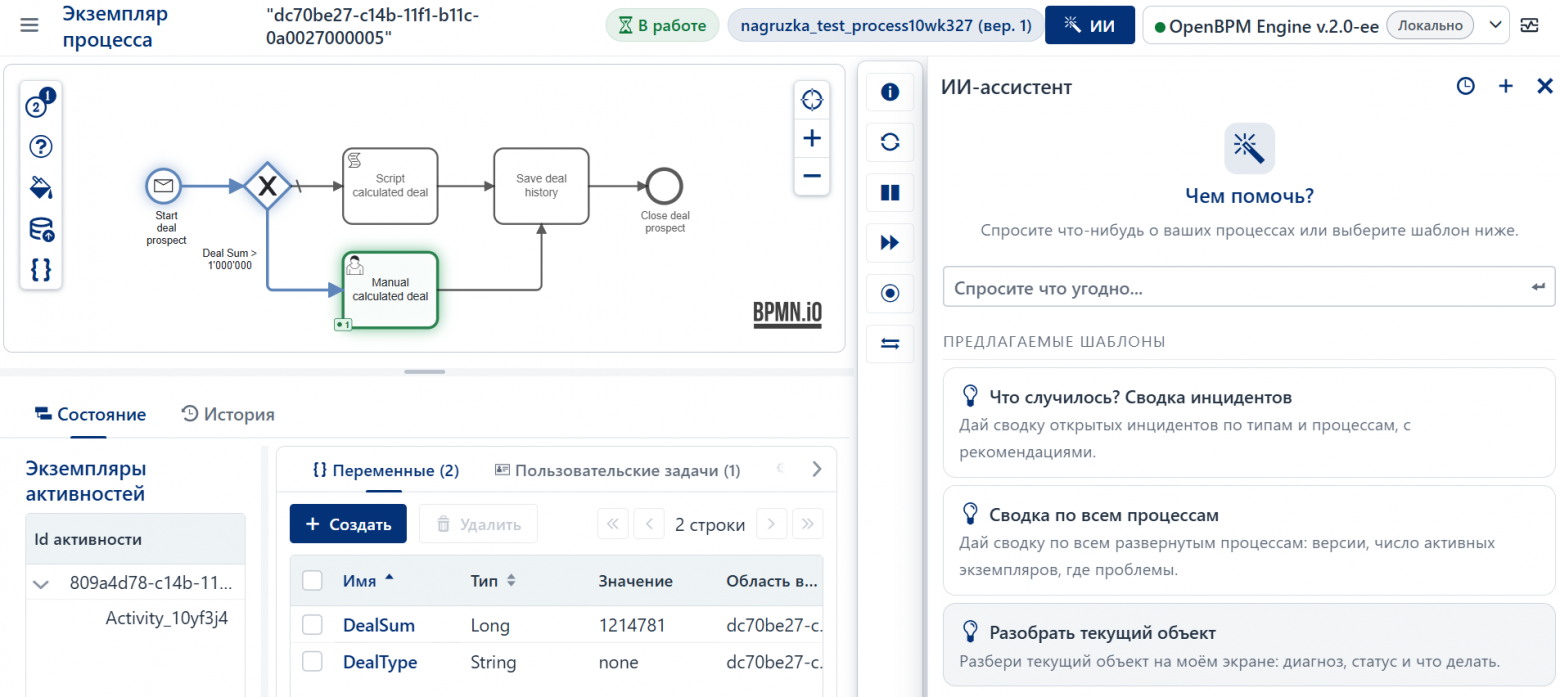Start a new AI chat with plus icon
The height and width of the screenshot is (697, 1560).
(x=1506, y=87)
